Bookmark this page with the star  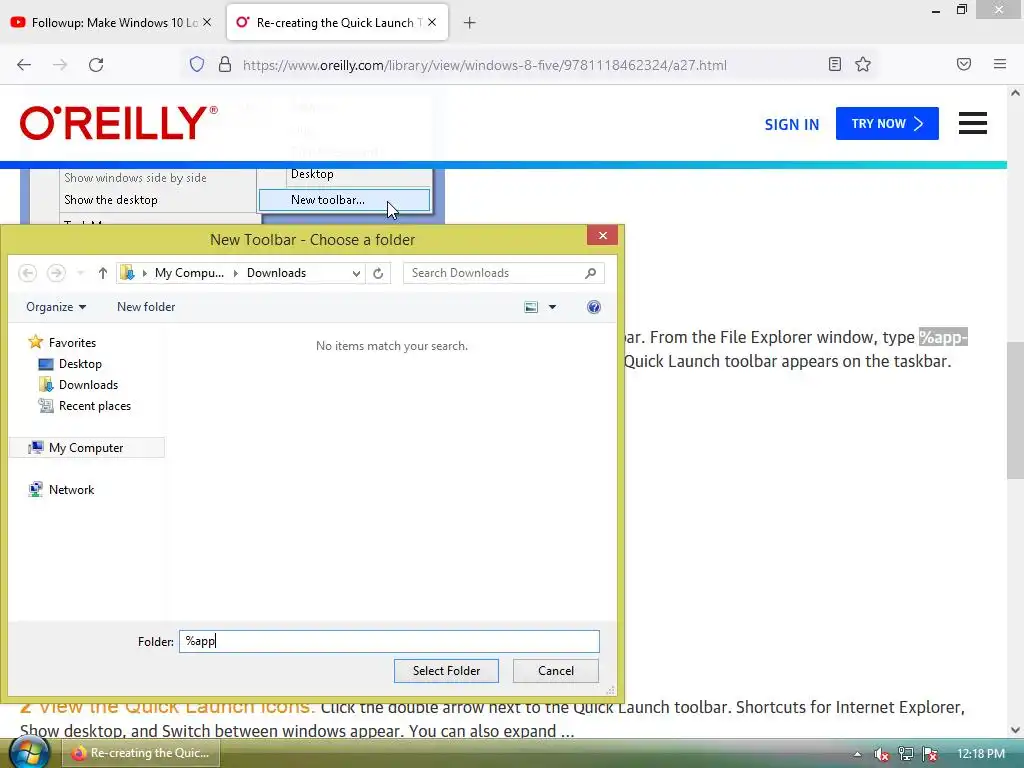pos(863,64)
